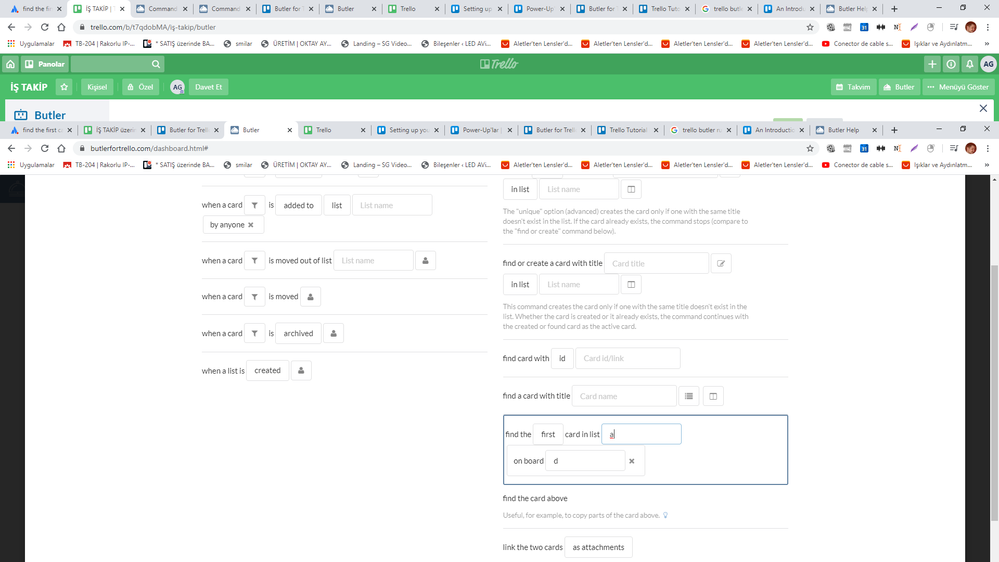Click the person icon next to 'created'
Screen dimensions: 999x562
301,370
